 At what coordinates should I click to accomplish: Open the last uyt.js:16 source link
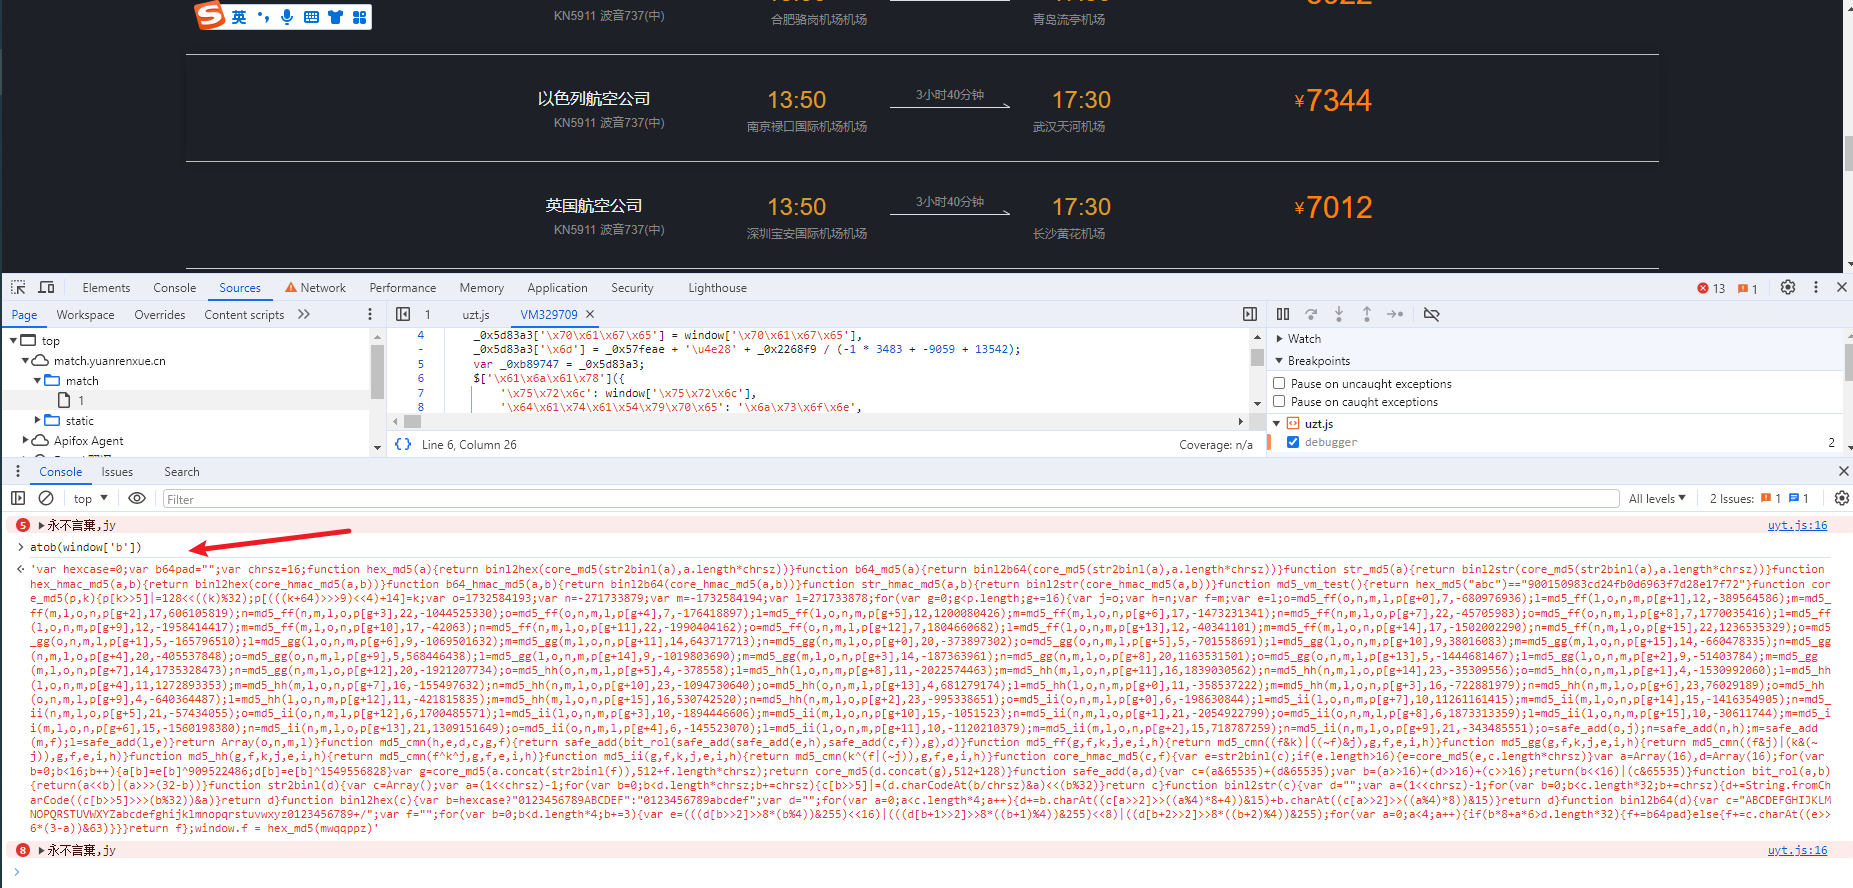tap(1797, 850)
